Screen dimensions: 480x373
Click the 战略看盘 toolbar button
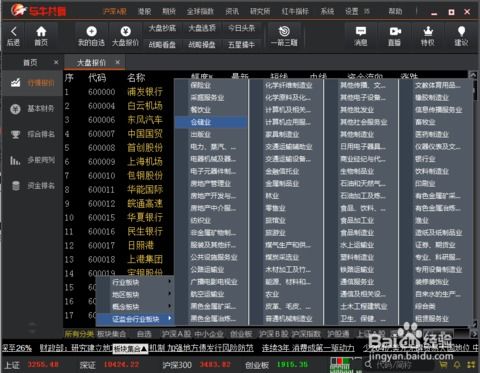[x=162, y=45]
